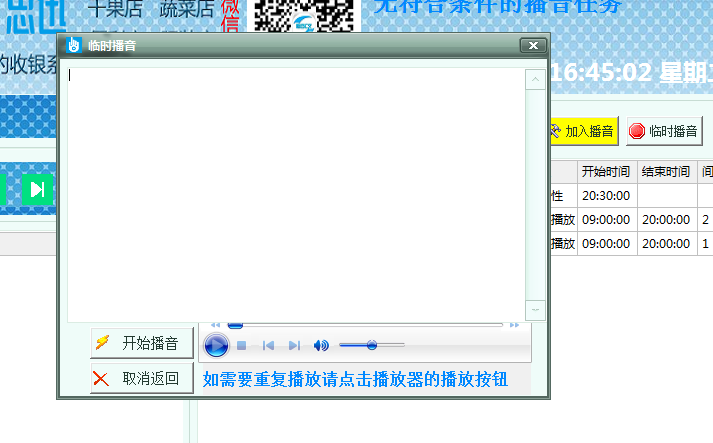Adjust the volume slider in player
The height and width of the screenshot is (443, 713).
pyautogui.click(x=371, y=345)
